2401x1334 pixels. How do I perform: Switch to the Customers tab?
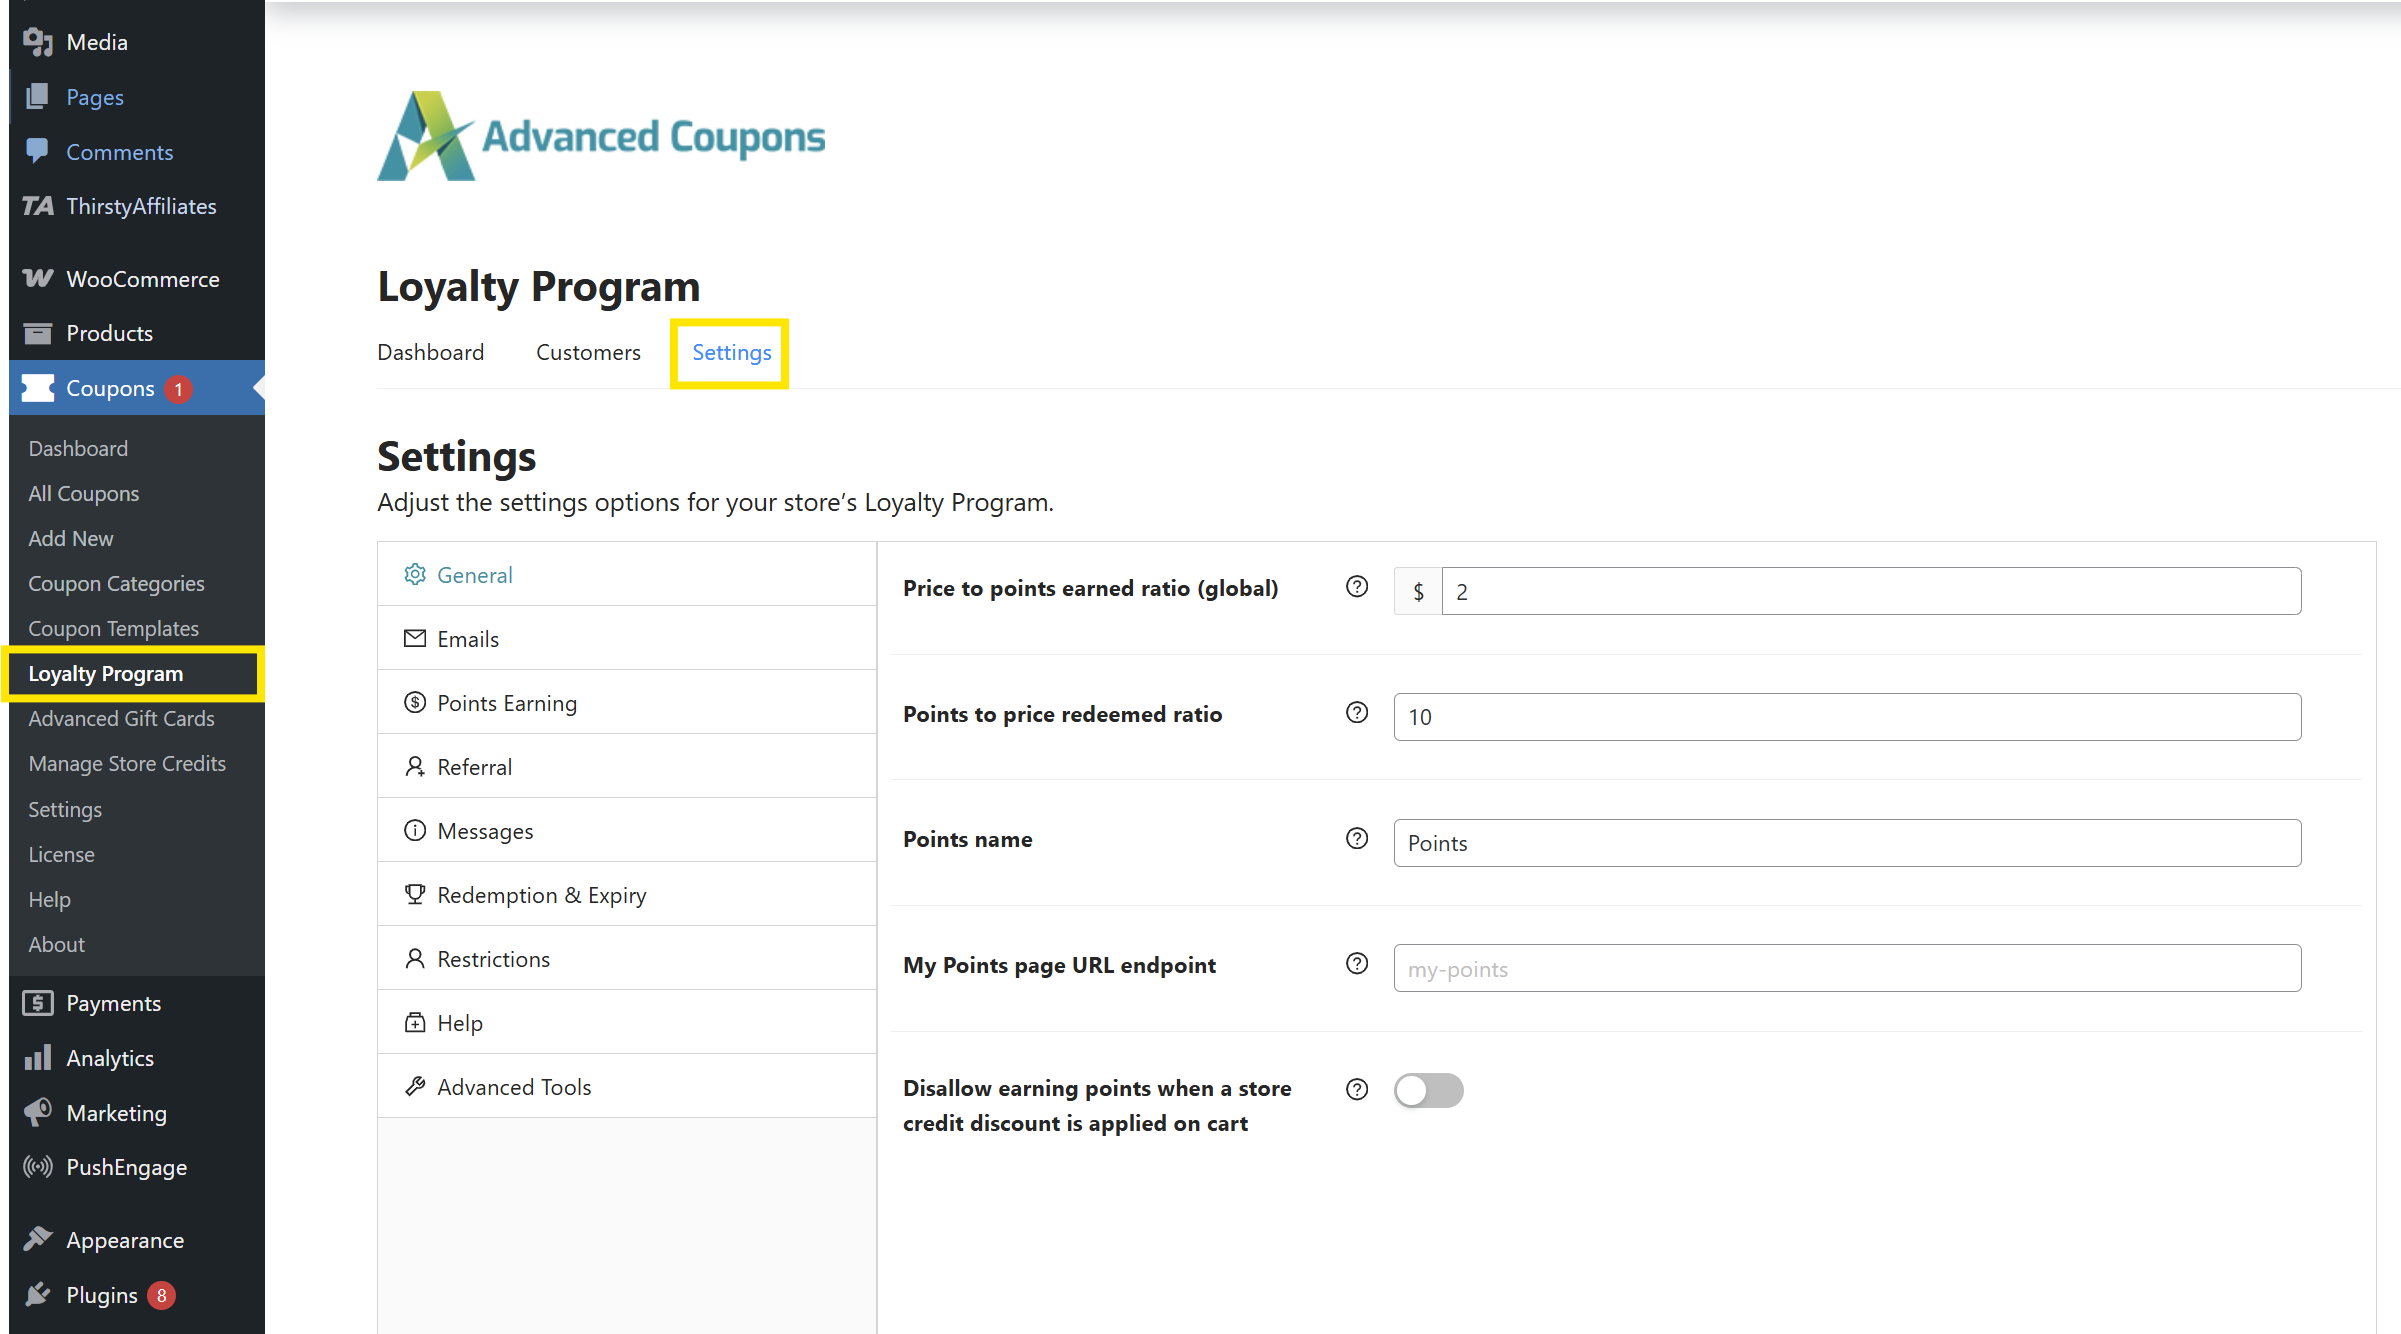tap(588, 352)
